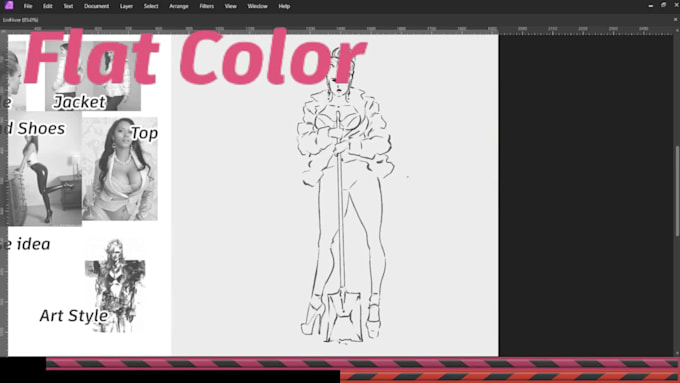Open the View menu
This screenshot has width=680, height=383.
coord(231,6)
